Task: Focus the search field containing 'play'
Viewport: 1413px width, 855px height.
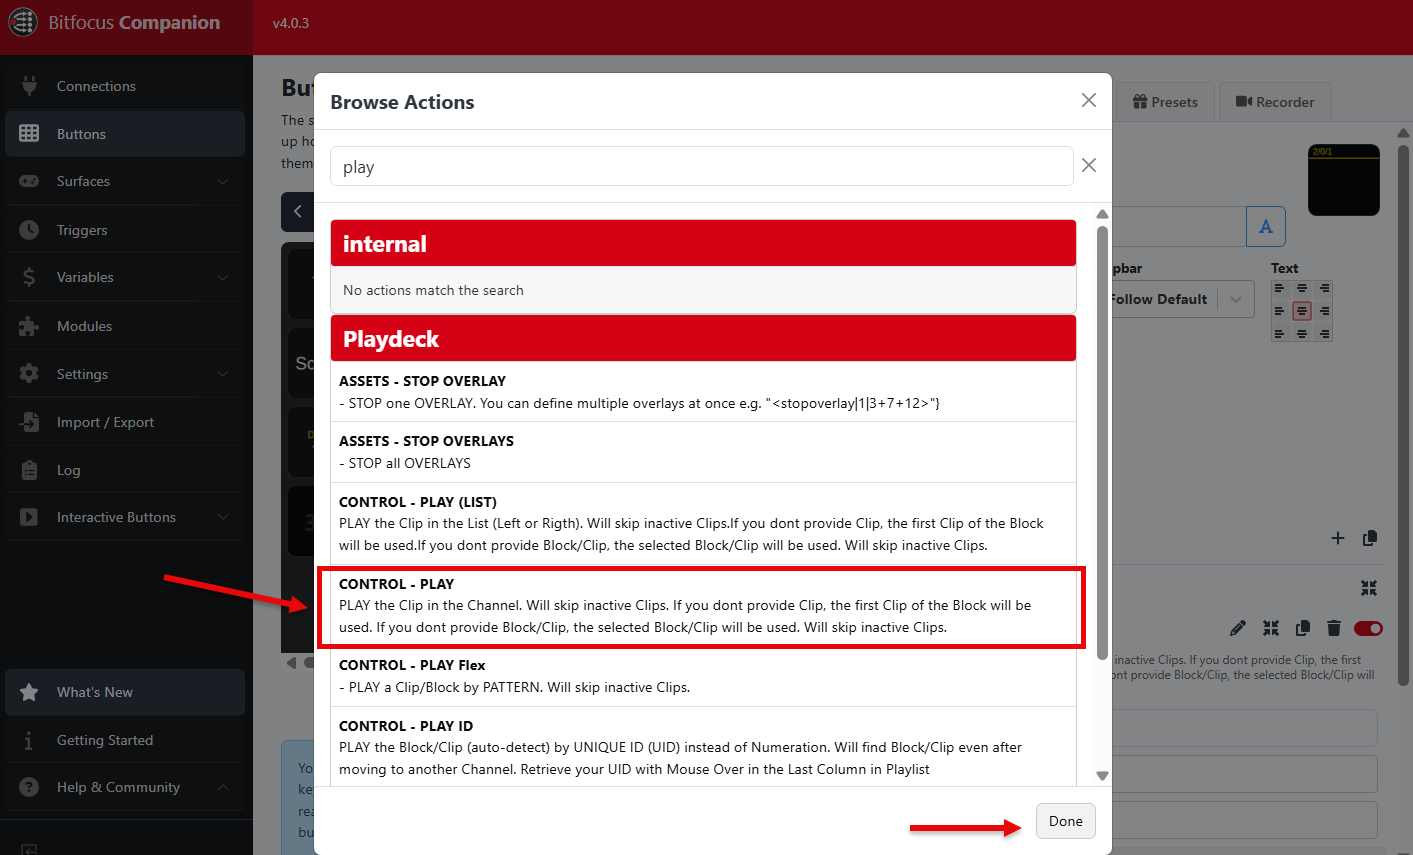Action: (701, 166)
